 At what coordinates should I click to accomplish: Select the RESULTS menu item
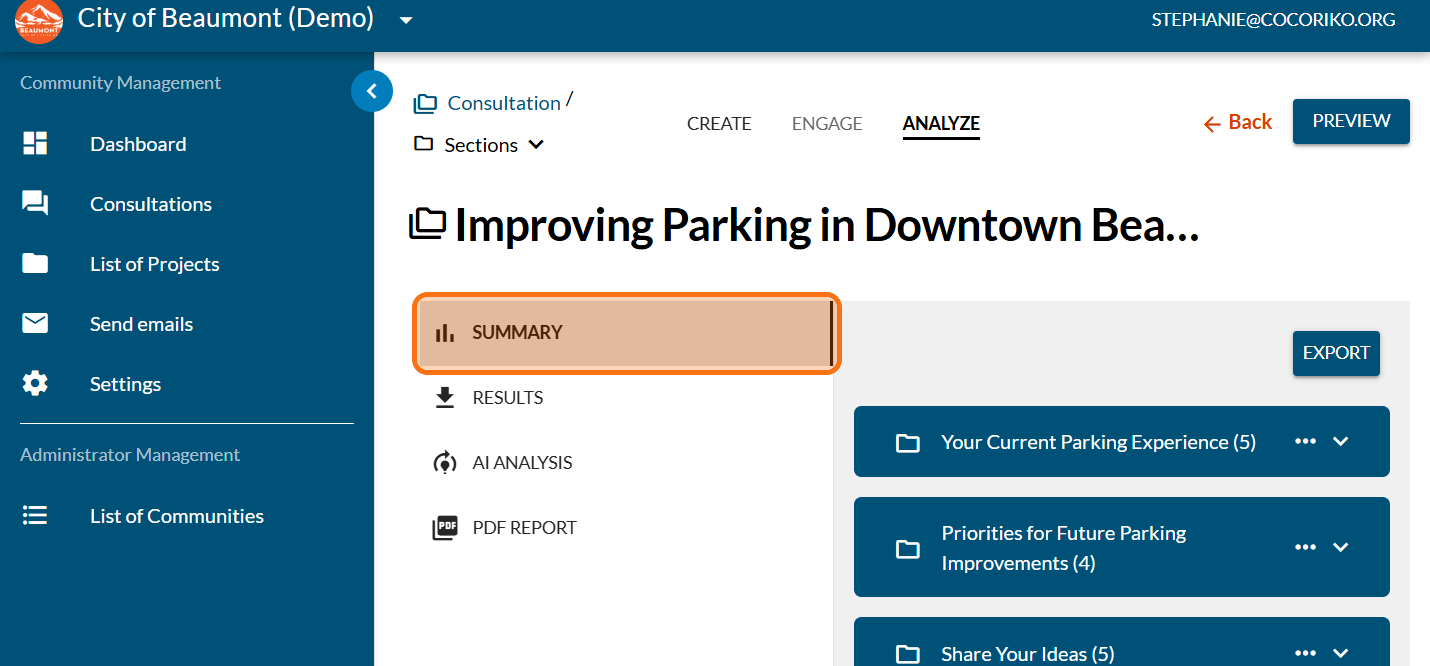coord(507,398)
